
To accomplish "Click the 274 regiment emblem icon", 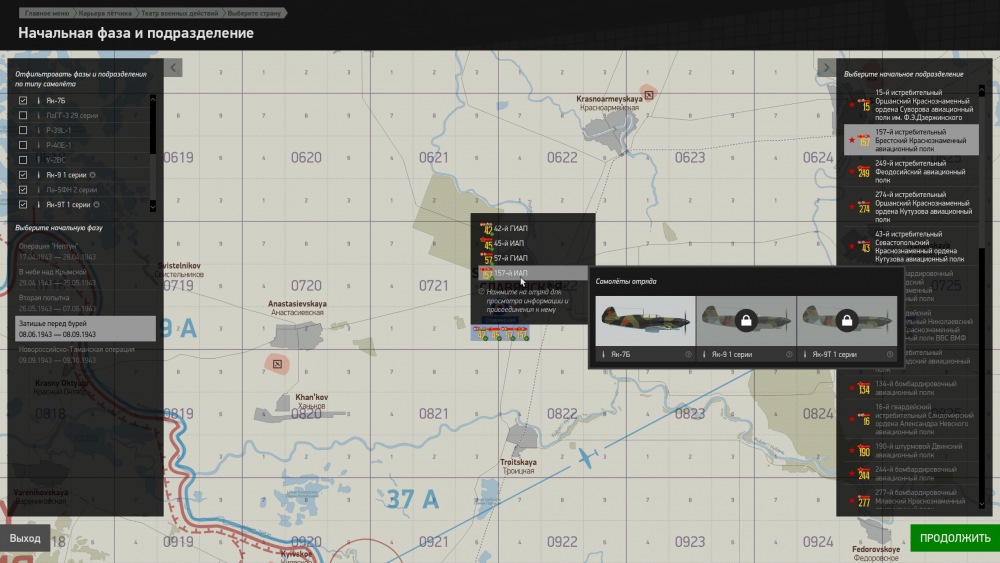I will point(864,207).
